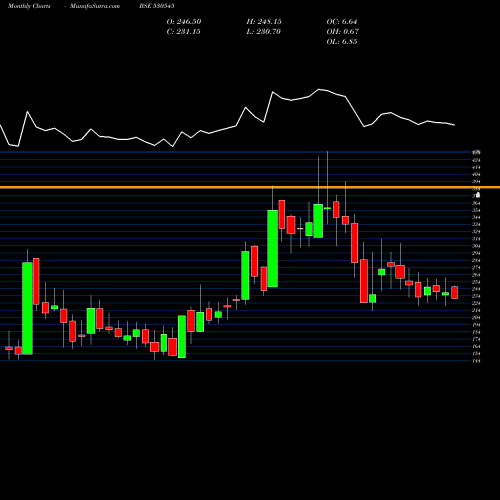Click the 364 price axis label
Viewport: 500px width, 500px height.
pyautogui.click(x=476, y=203)
